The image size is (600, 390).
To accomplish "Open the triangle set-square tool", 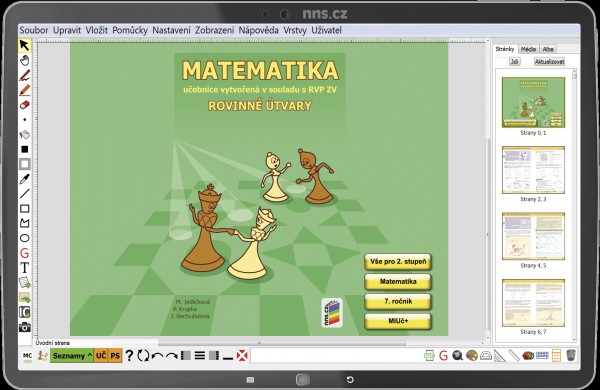I will coord(500,356).
